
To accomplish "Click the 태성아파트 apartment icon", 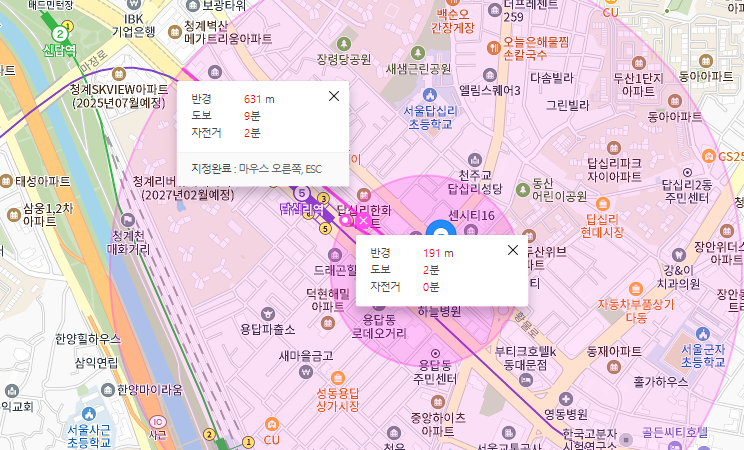I will [6, 181].
